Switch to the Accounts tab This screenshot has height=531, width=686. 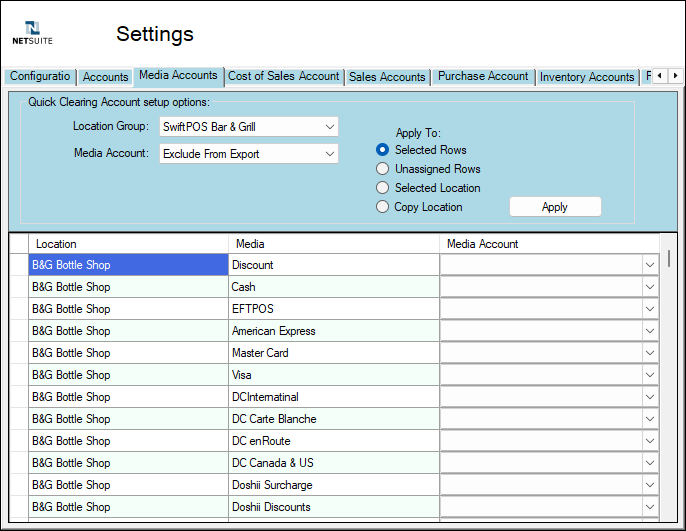coord(105,77)
